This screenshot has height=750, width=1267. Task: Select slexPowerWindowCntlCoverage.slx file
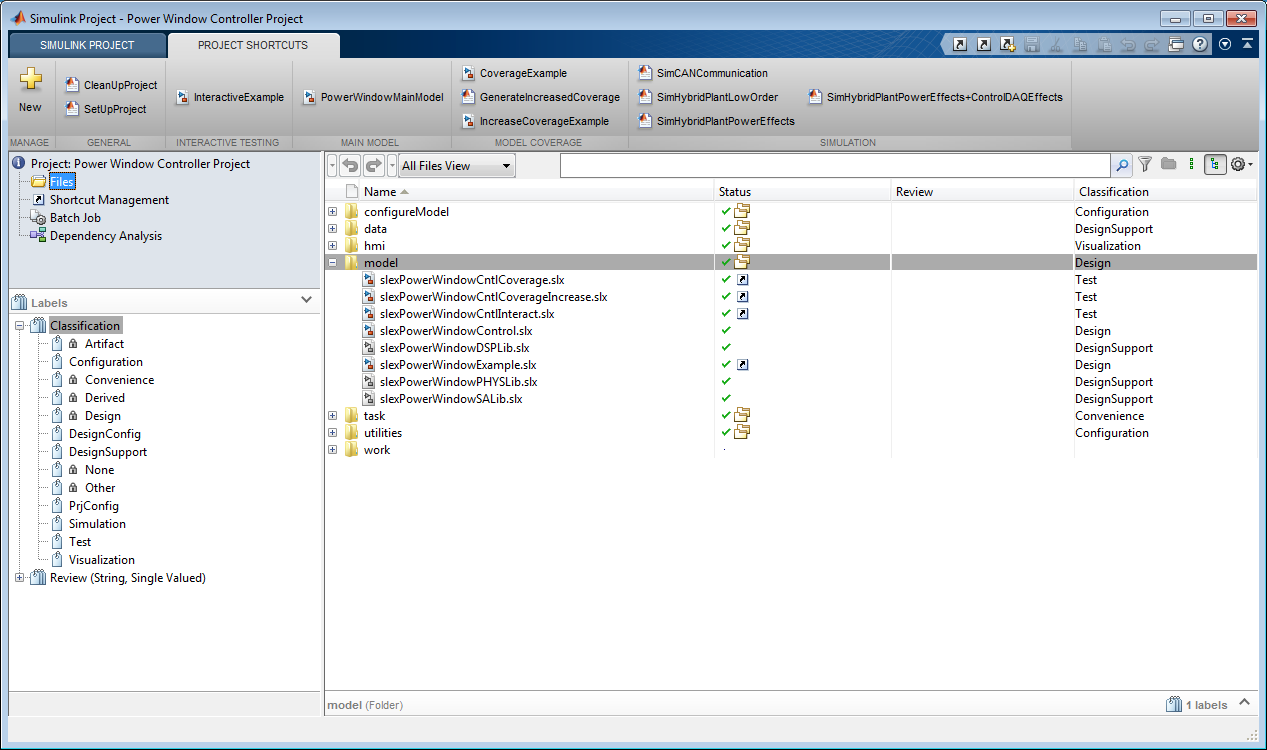click(472, 280)
